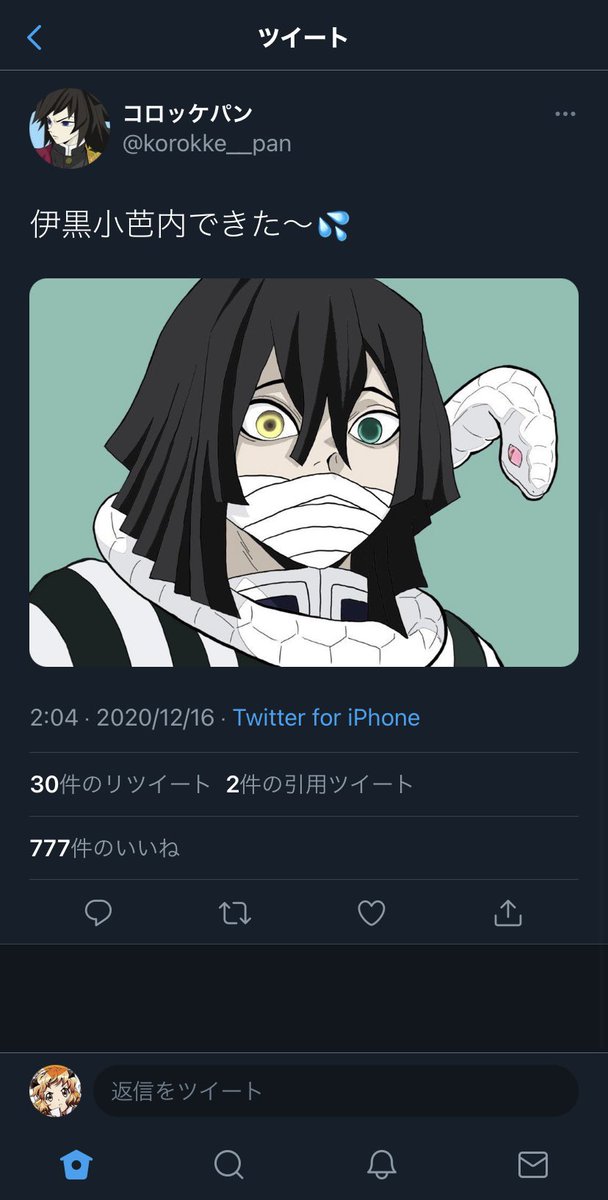Tap the back arrow to leave tweet
The width and height of the screenshot is (608, 1200).
pyautogui.click(x=35, y=38)
